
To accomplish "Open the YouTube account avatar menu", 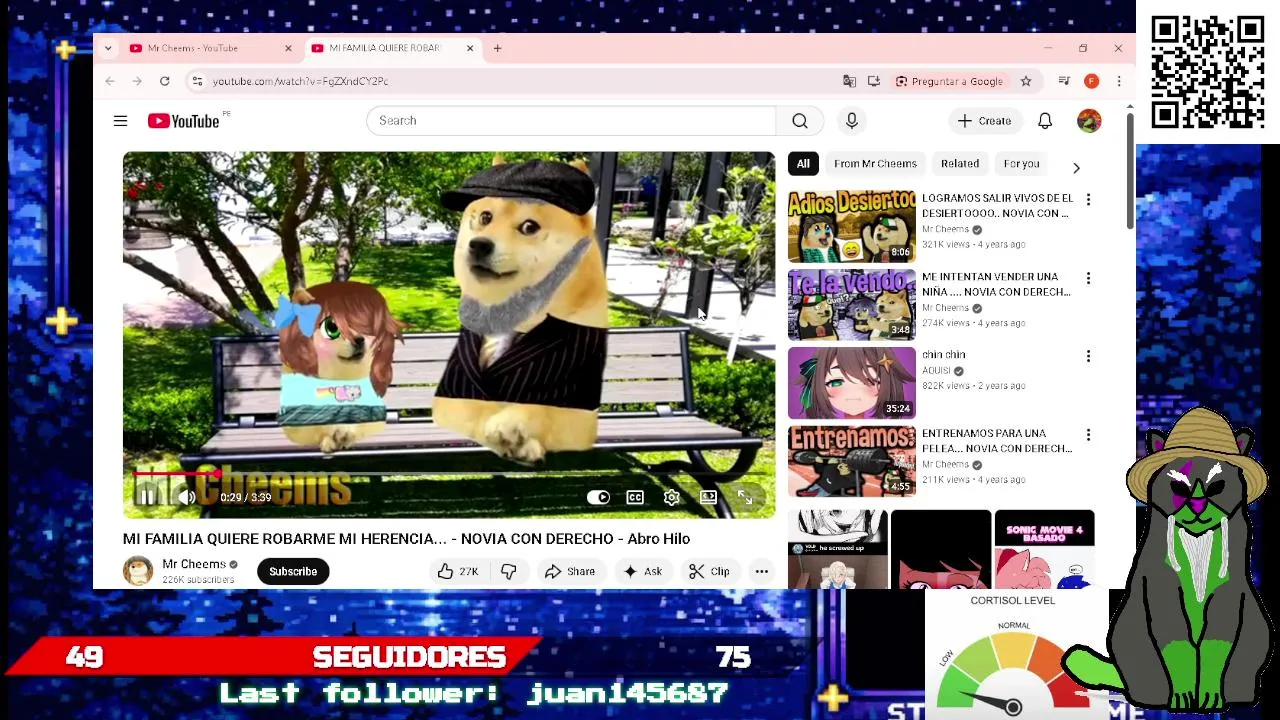I will tap(1089, 121).
